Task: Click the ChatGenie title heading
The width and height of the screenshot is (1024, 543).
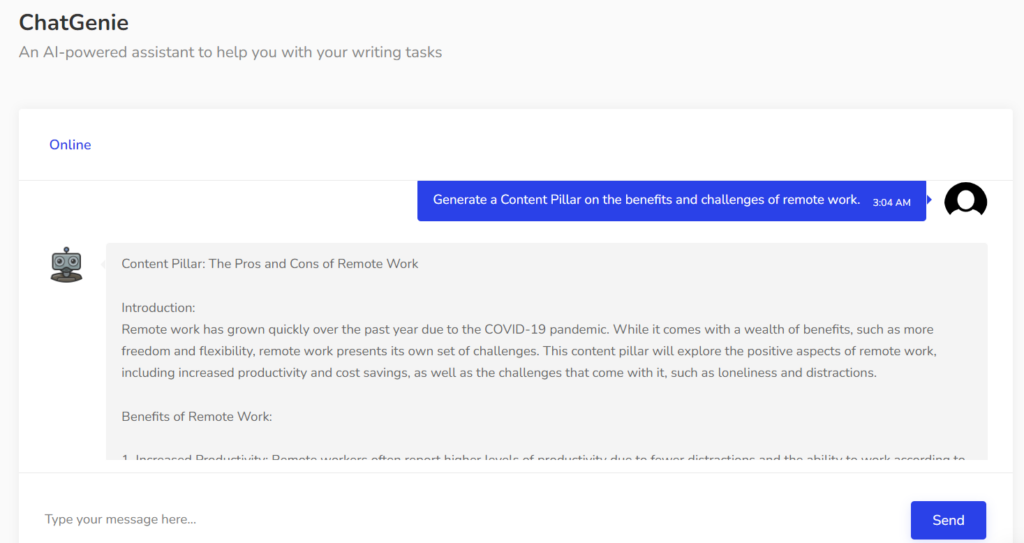Action: click(74, 22)
